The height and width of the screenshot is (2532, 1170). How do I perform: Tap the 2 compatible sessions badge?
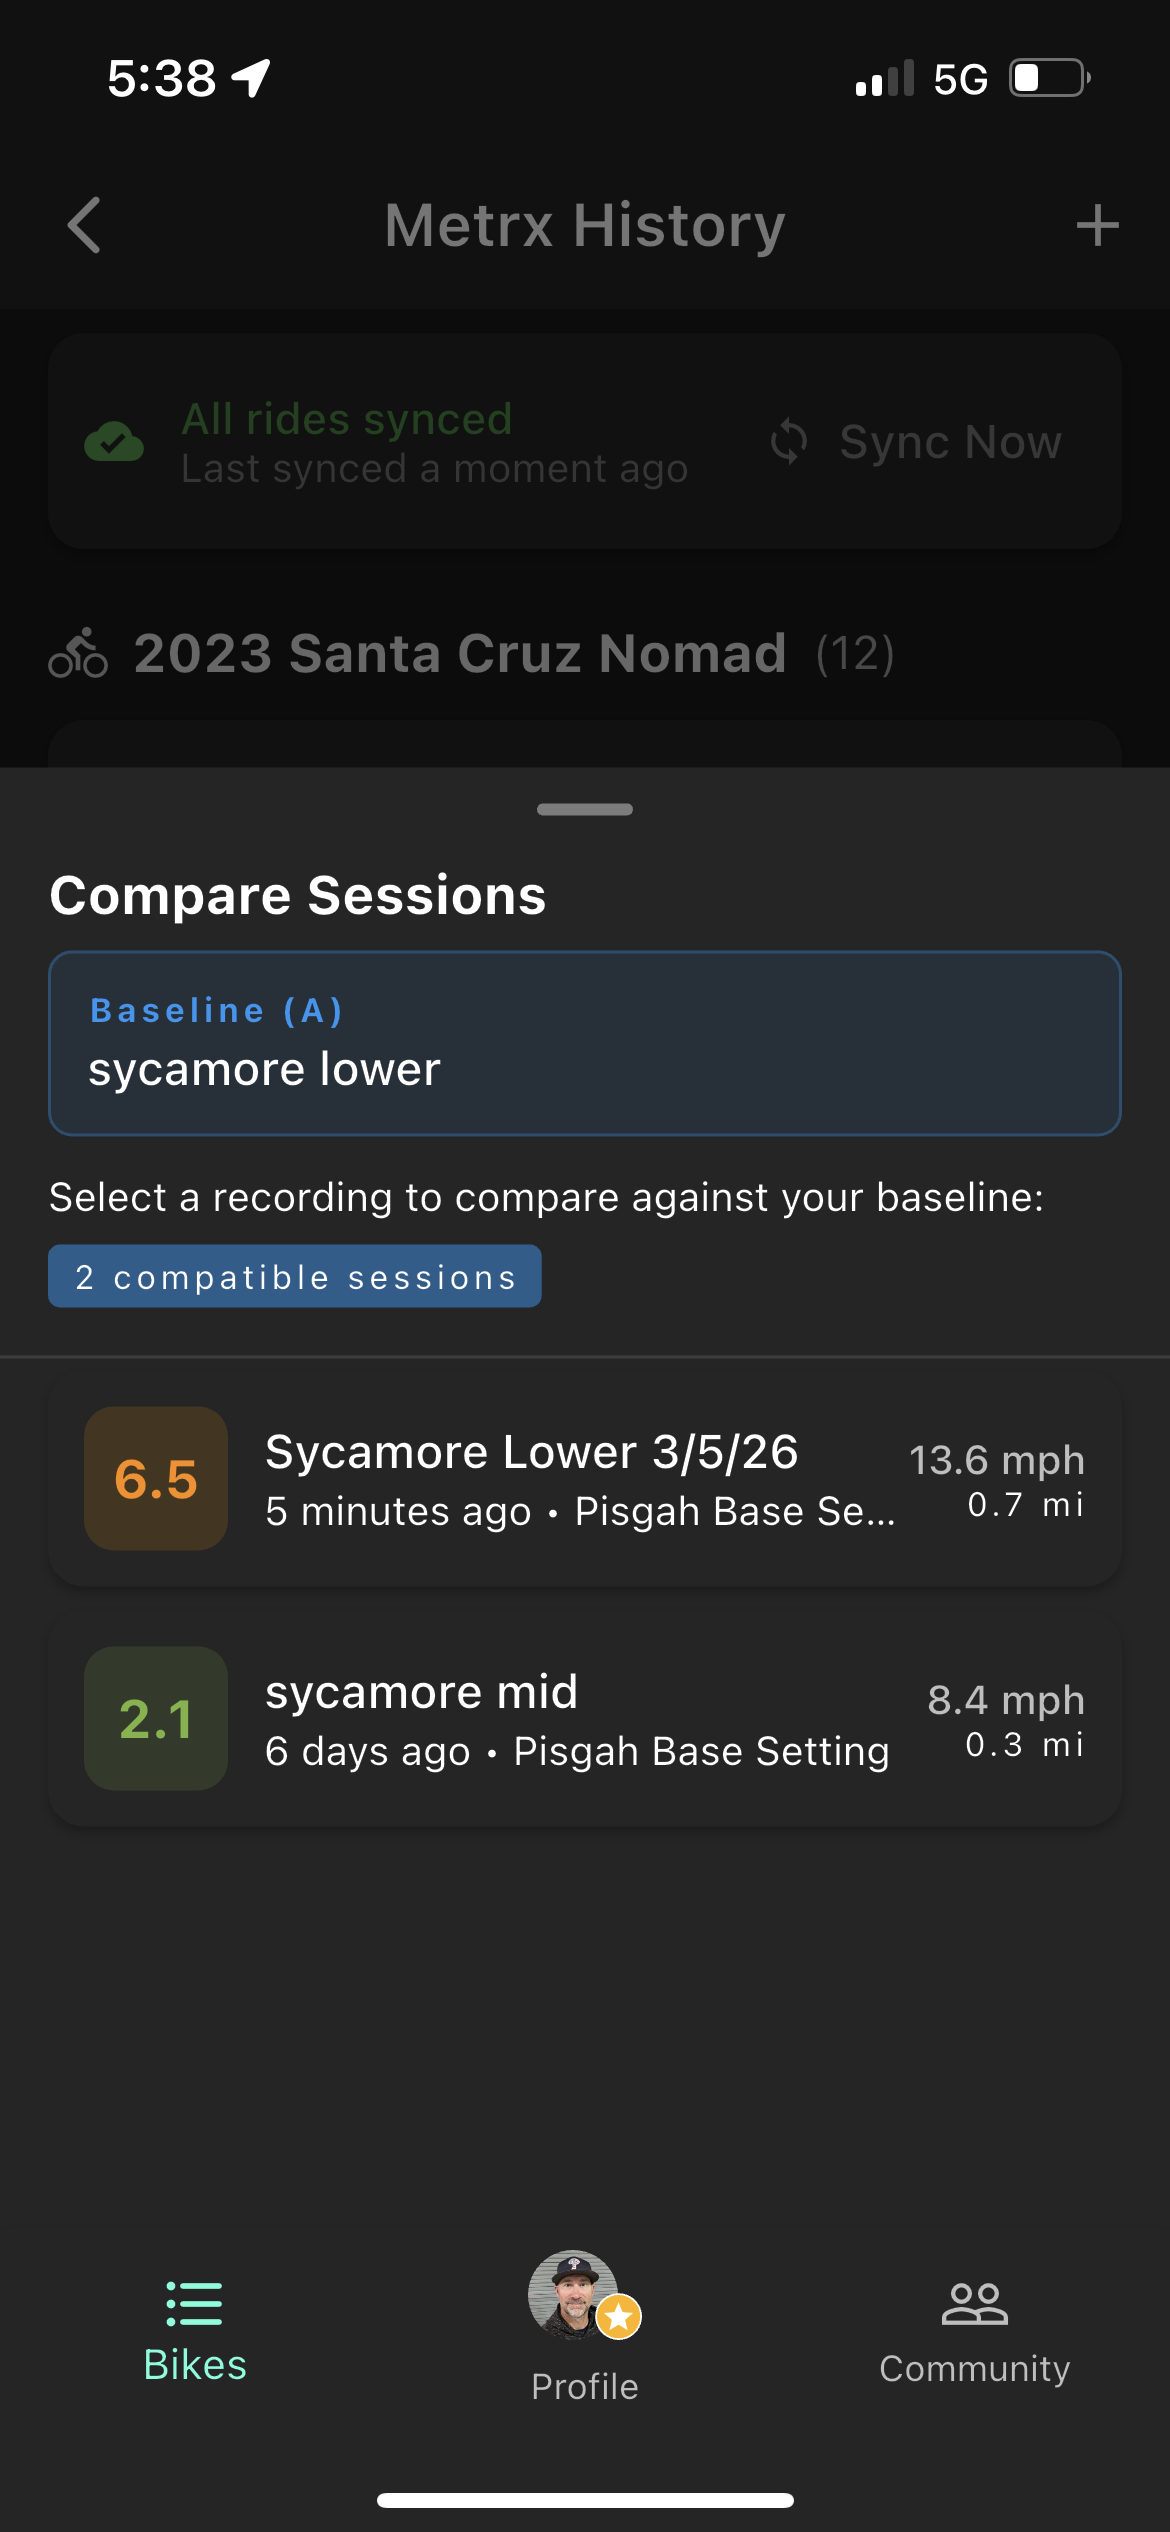click(x=295, y=1275)
